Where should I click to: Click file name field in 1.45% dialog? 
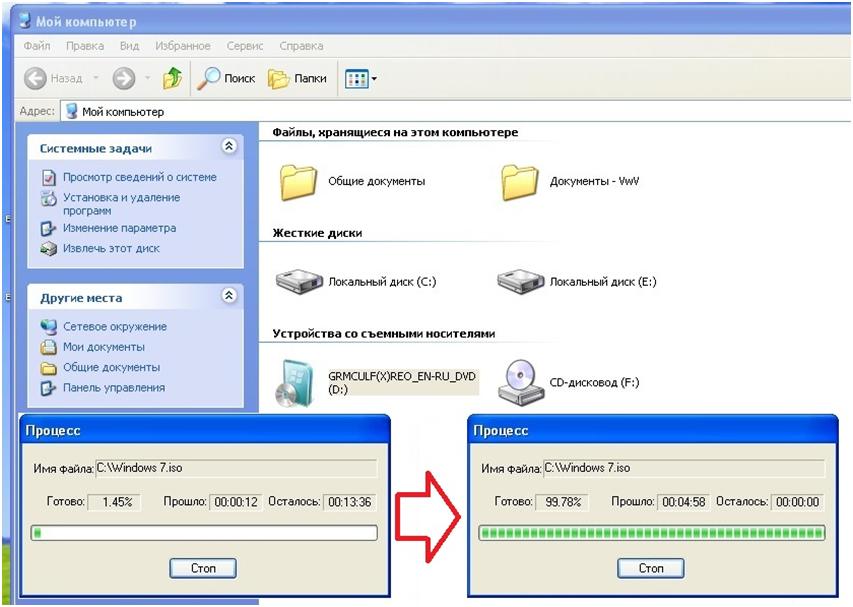236,468
